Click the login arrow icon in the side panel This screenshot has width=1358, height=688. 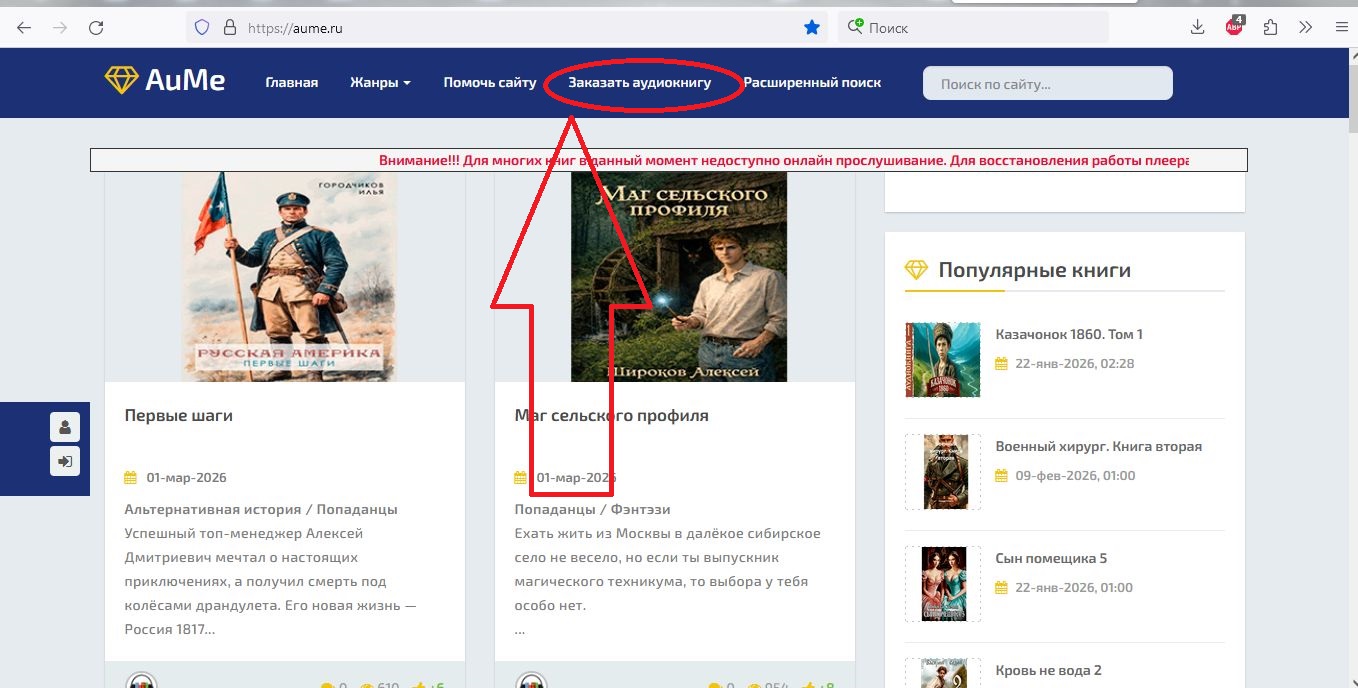point(65,462)
